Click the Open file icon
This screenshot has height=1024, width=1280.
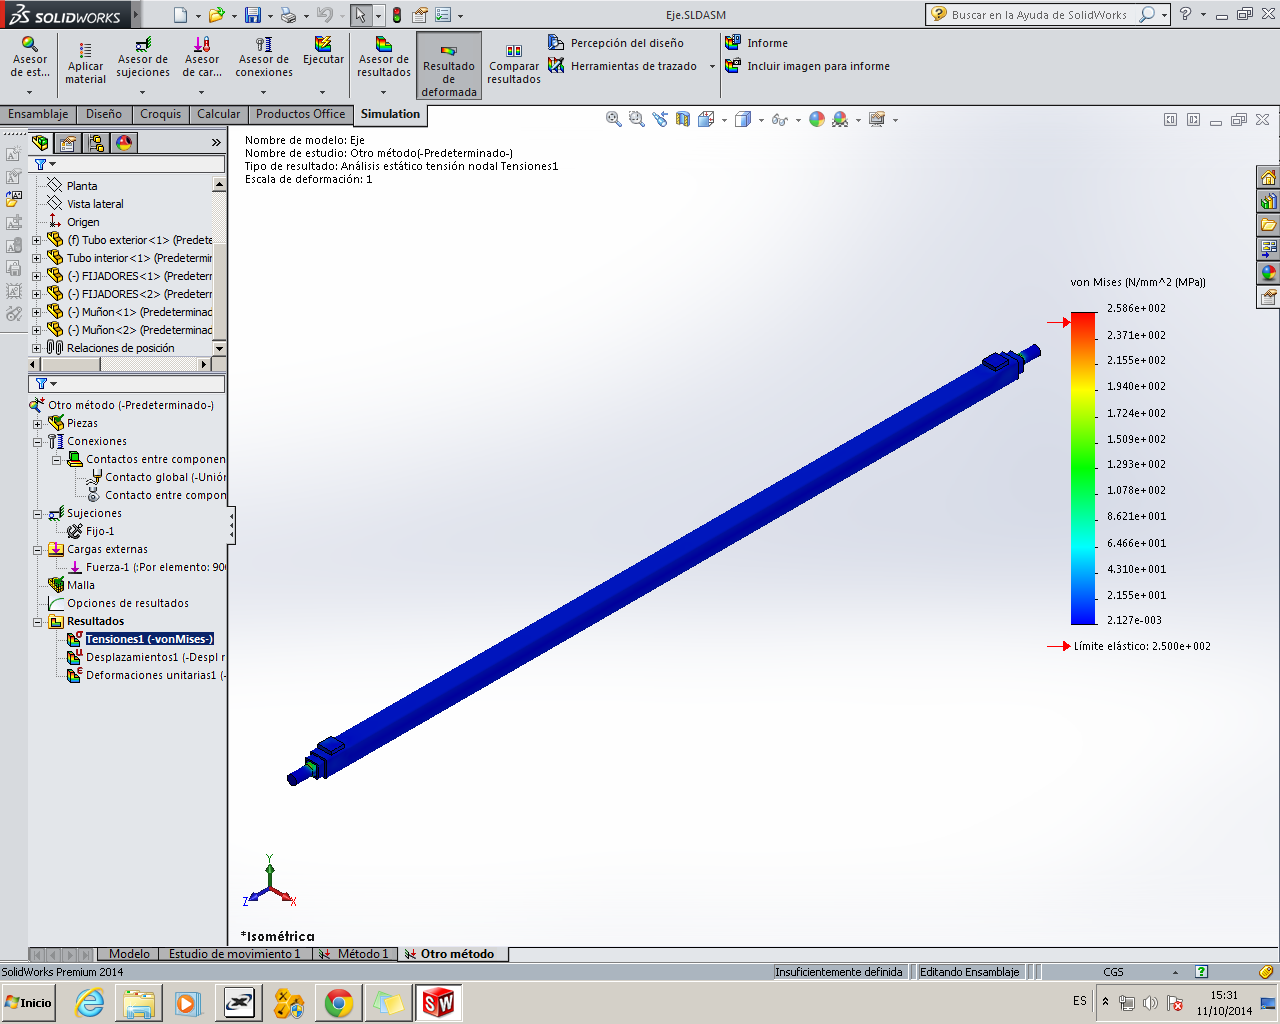point(216,15)
